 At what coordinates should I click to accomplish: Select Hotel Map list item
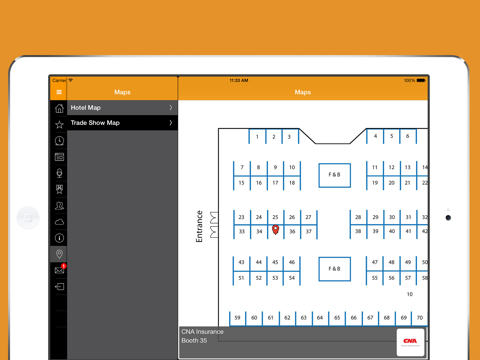(x=122, y=108)
